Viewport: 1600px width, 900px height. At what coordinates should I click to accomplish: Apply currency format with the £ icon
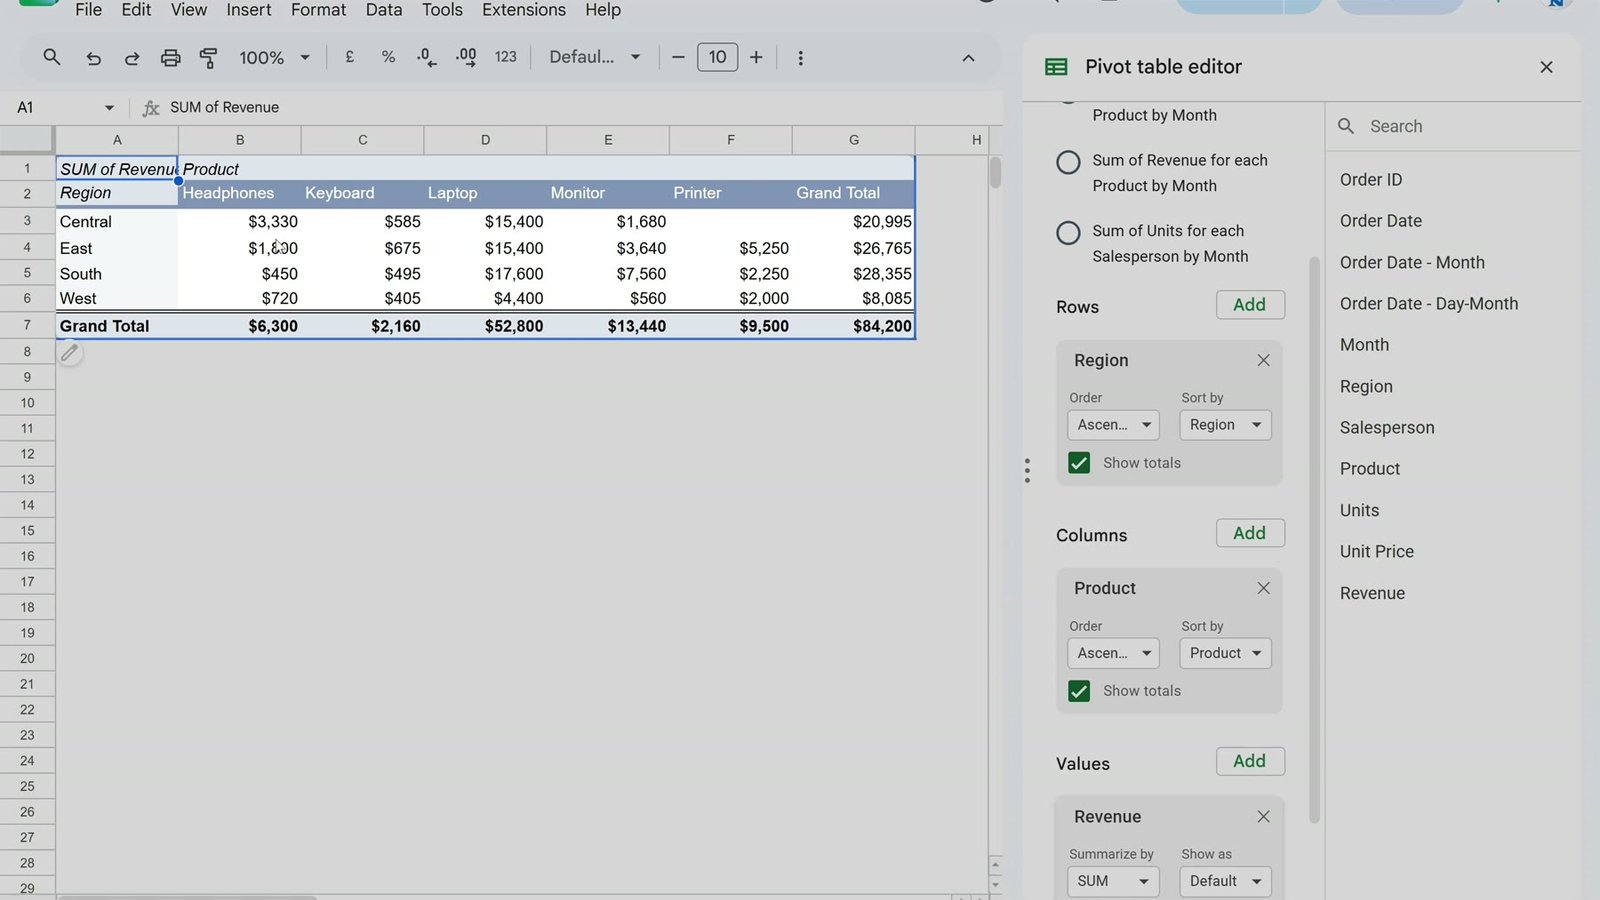click(x=349, y=57)
